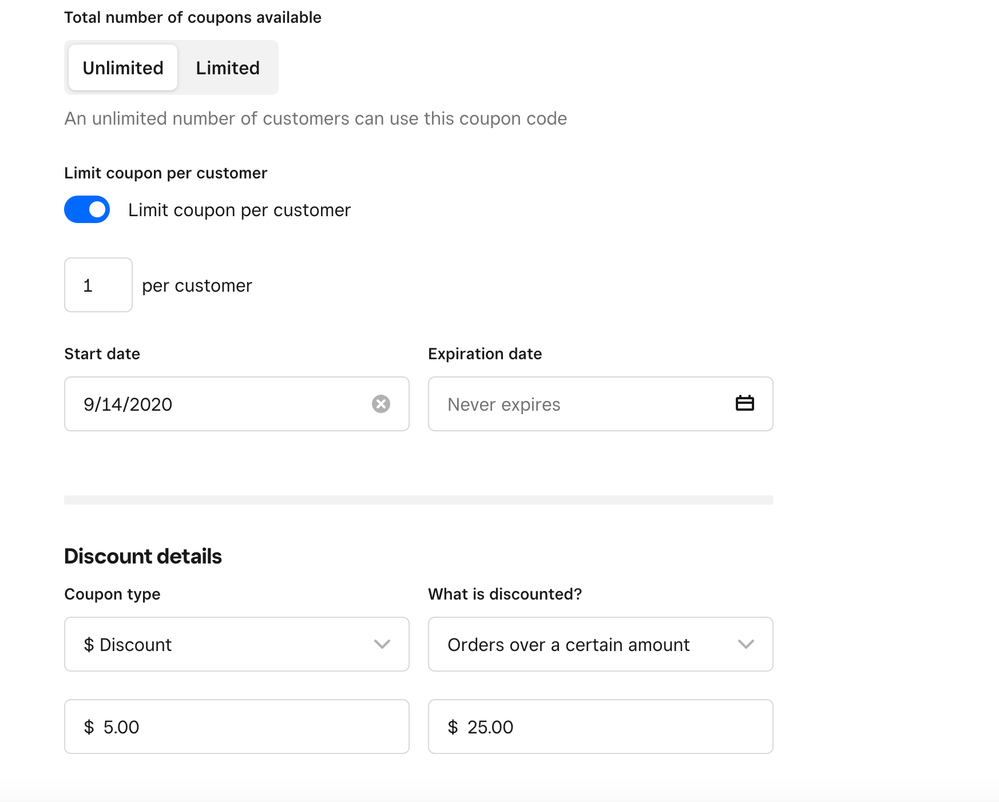Open the '$ Discount' coupon type dropdown
The width and height of the screenshot is (999, 802).
220,644
